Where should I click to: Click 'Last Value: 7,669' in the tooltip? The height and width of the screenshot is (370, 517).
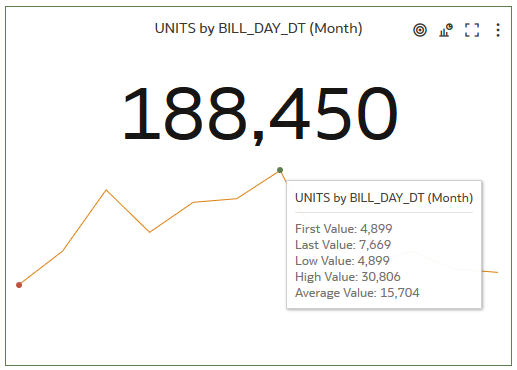pyautogui.click(x=343, y=245)
